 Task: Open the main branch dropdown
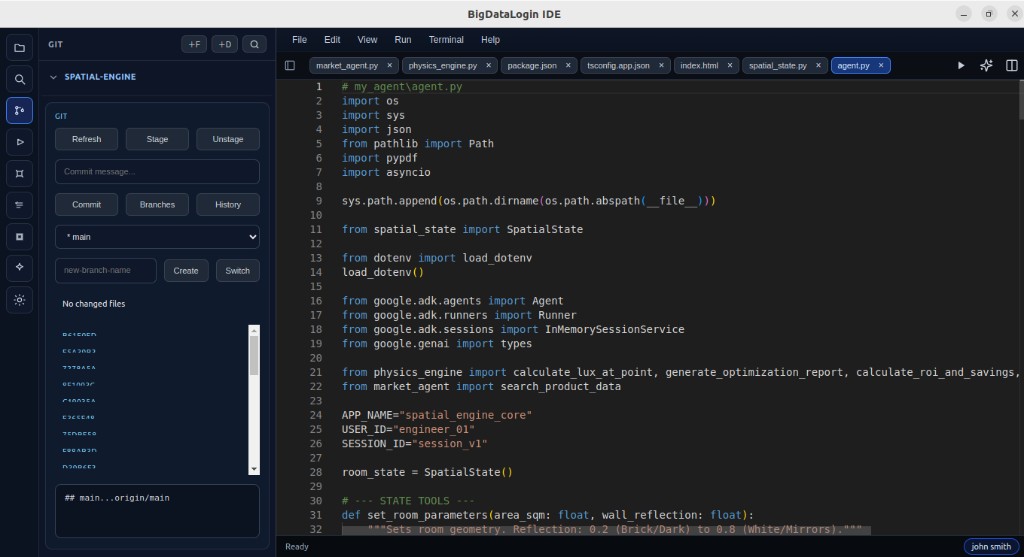click(157, 237)
